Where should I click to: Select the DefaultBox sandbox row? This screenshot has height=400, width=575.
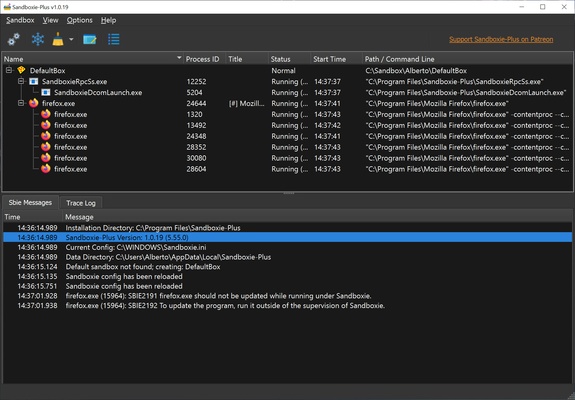tap(288, 70)
